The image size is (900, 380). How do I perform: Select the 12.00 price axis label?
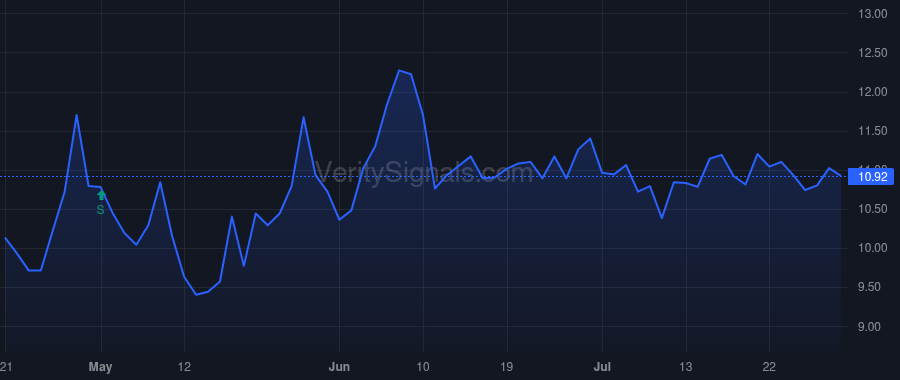(x=872, y=92)
